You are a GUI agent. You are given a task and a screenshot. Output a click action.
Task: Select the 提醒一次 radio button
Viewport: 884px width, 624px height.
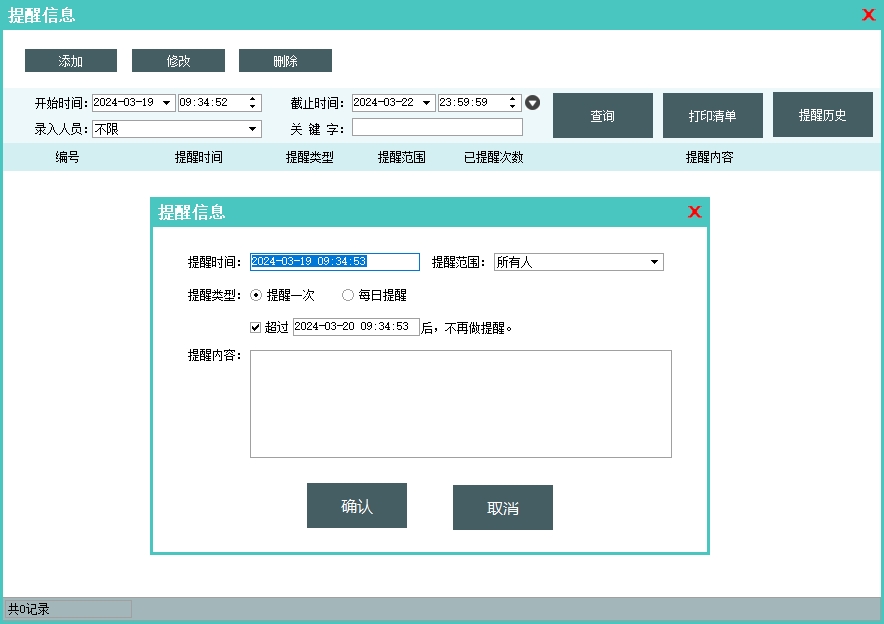coord(256,295)
